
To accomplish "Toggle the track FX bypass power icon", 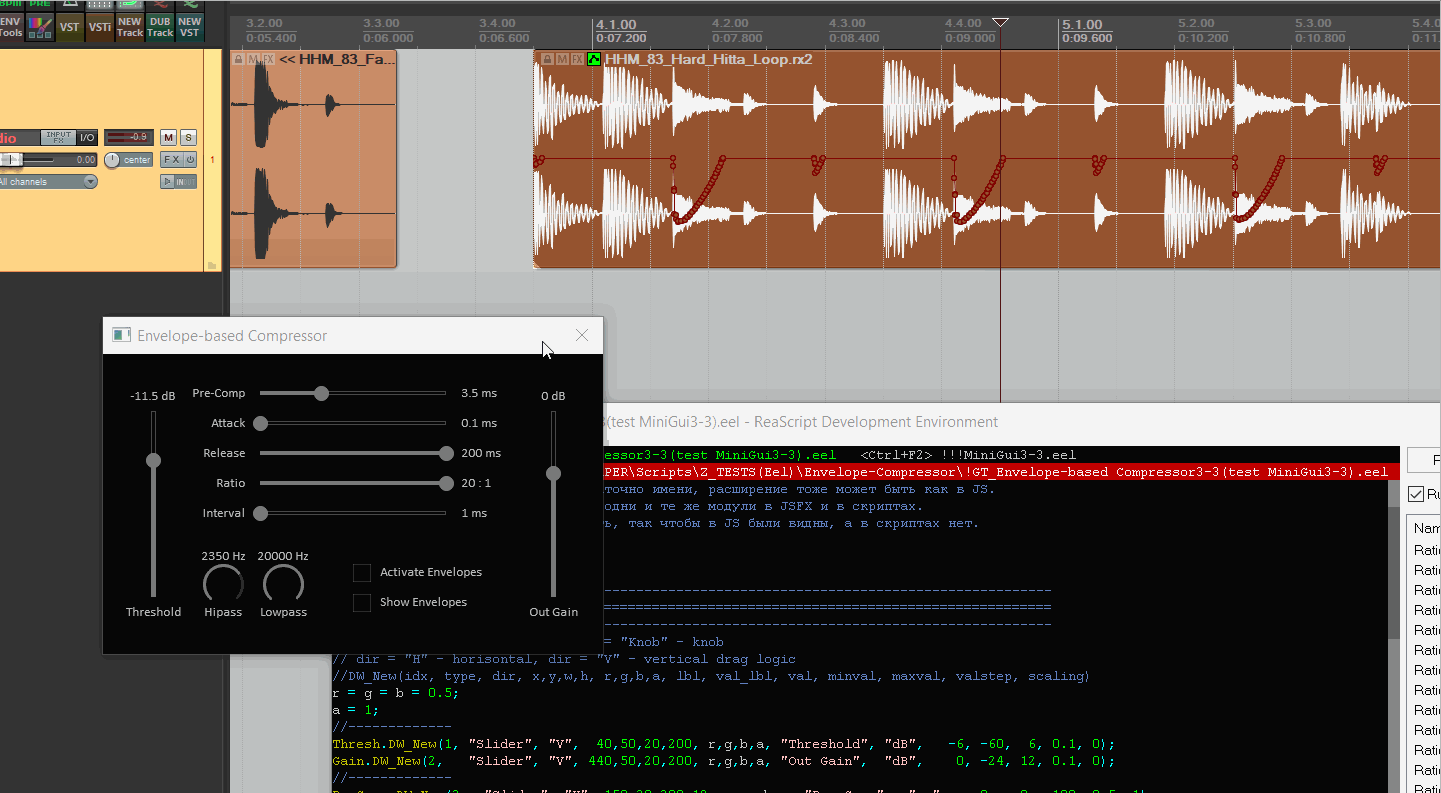I will [190, 160].
